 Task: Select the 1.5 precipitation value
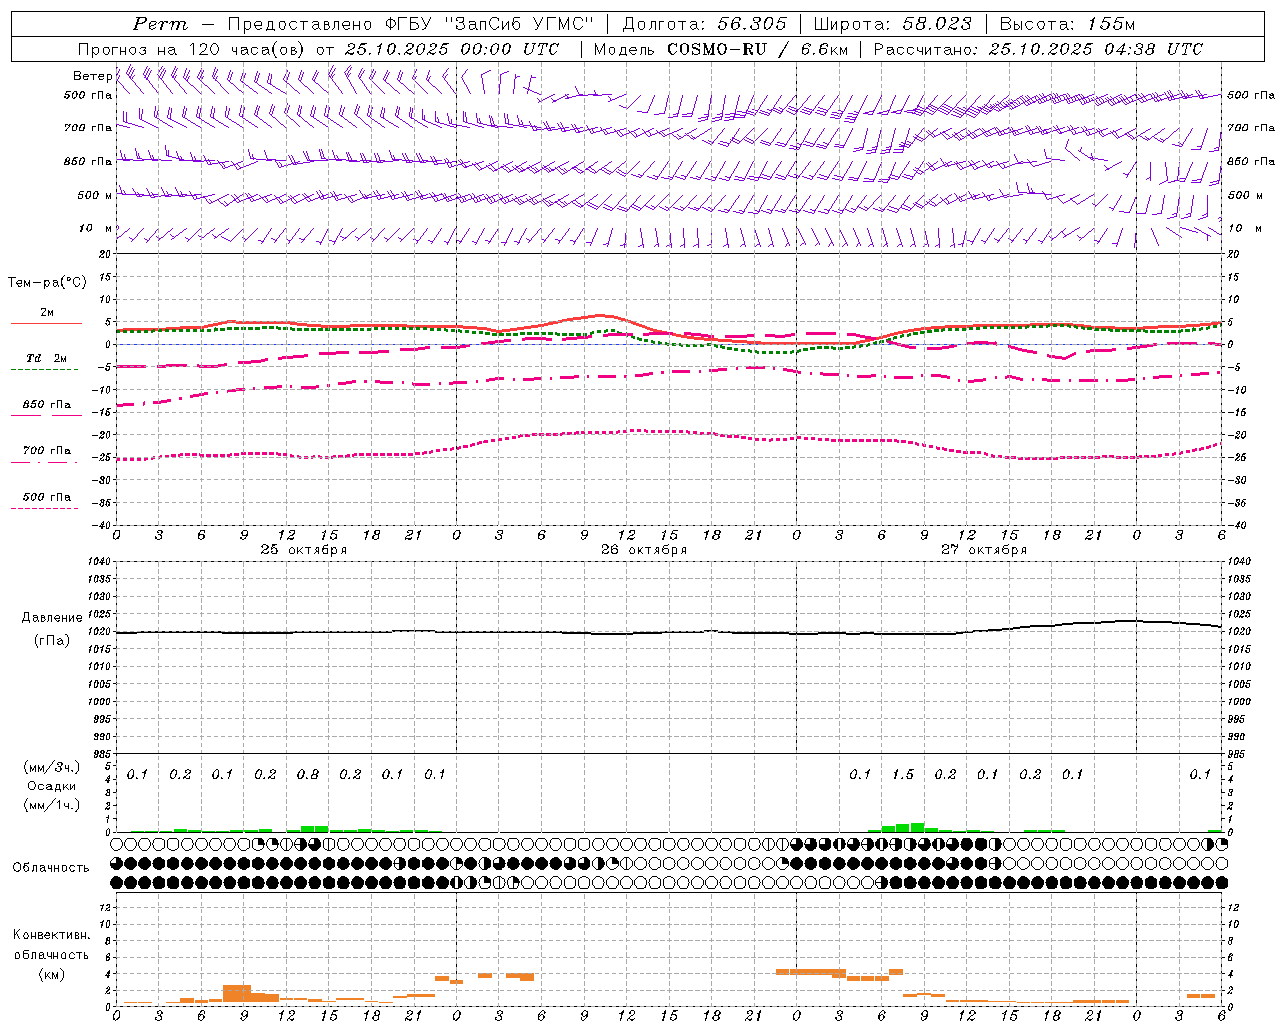[903, 774]
